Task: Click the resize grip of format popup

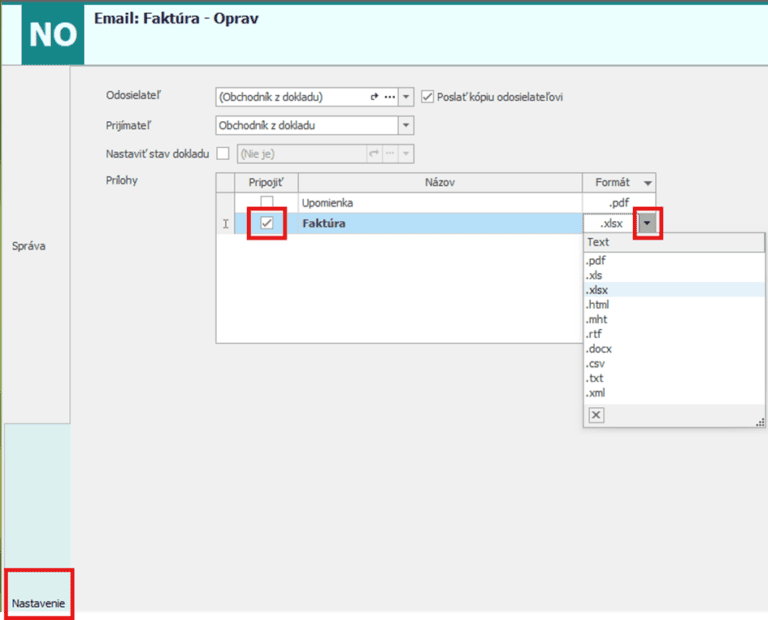Action: point(760,424)
